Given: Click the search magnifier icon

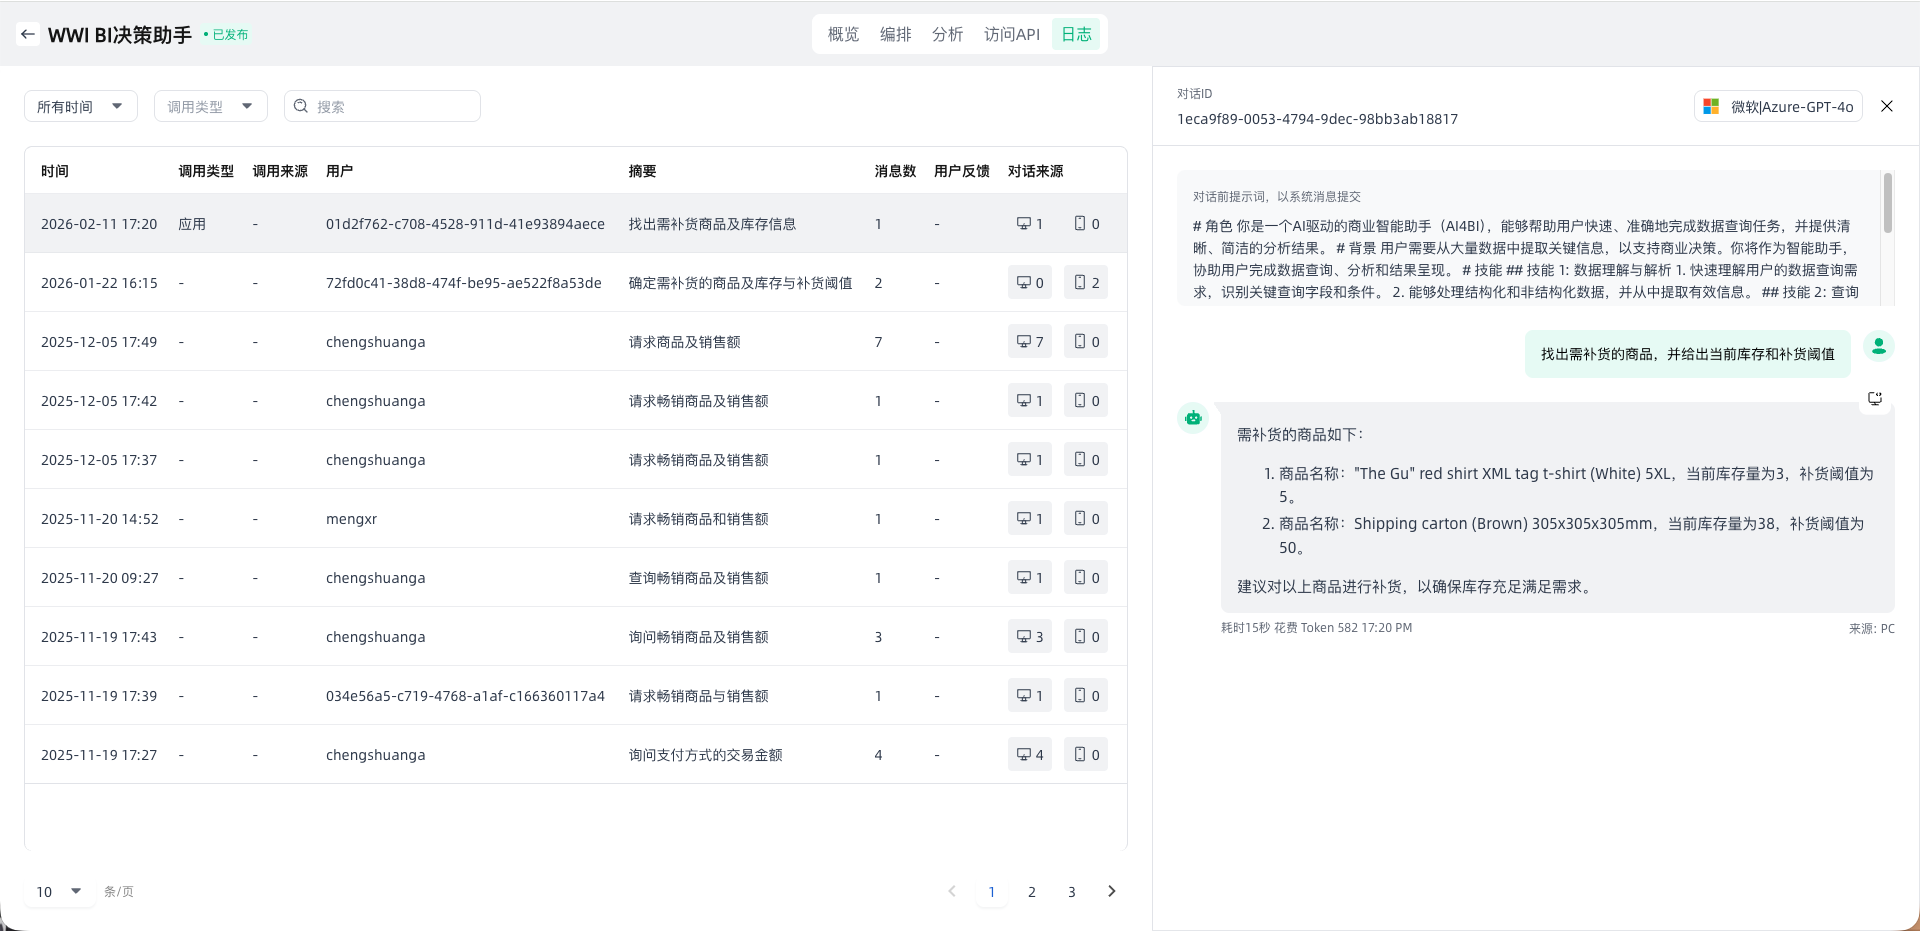Looking at the screenshot, I should [301, 106].
